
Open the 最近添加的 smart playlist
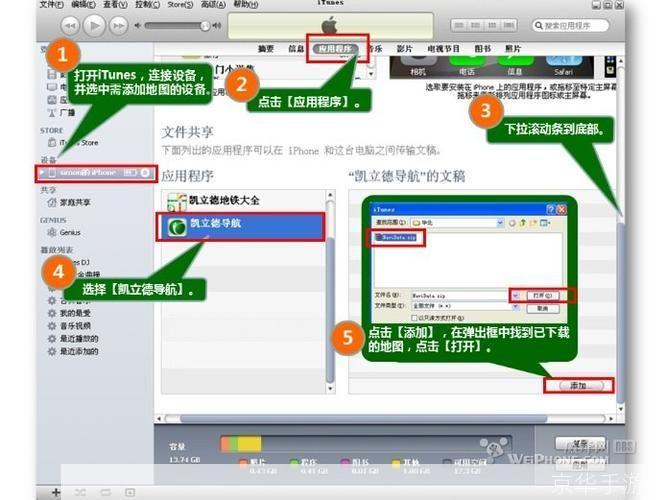pyautogui.click(x=79, y=351)
